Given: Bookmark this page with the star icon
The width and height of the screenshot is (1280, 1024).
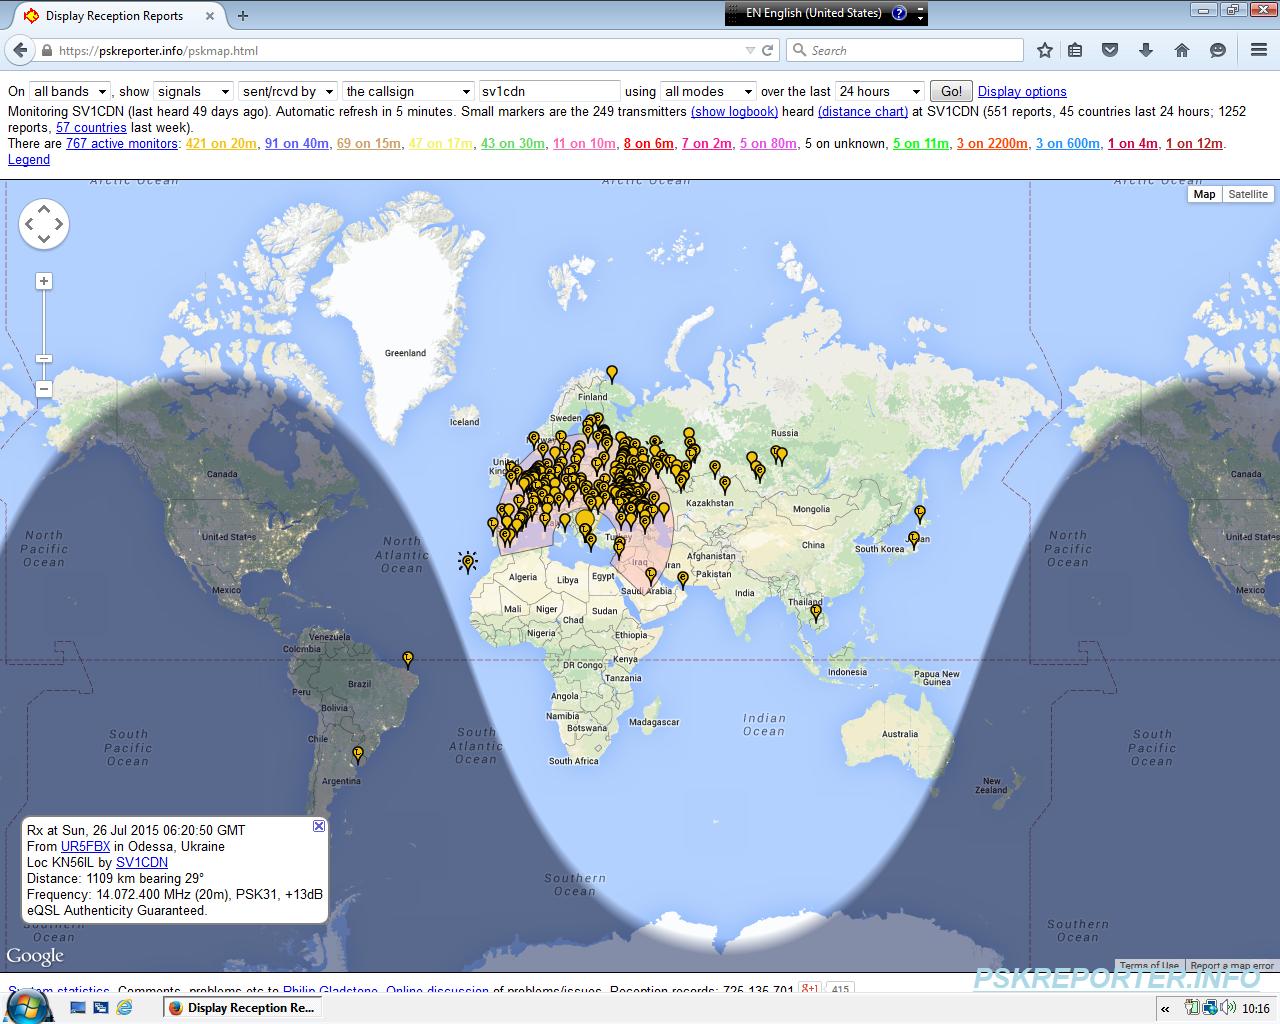Looking at the screenshot, I should tap(1045, 50).
